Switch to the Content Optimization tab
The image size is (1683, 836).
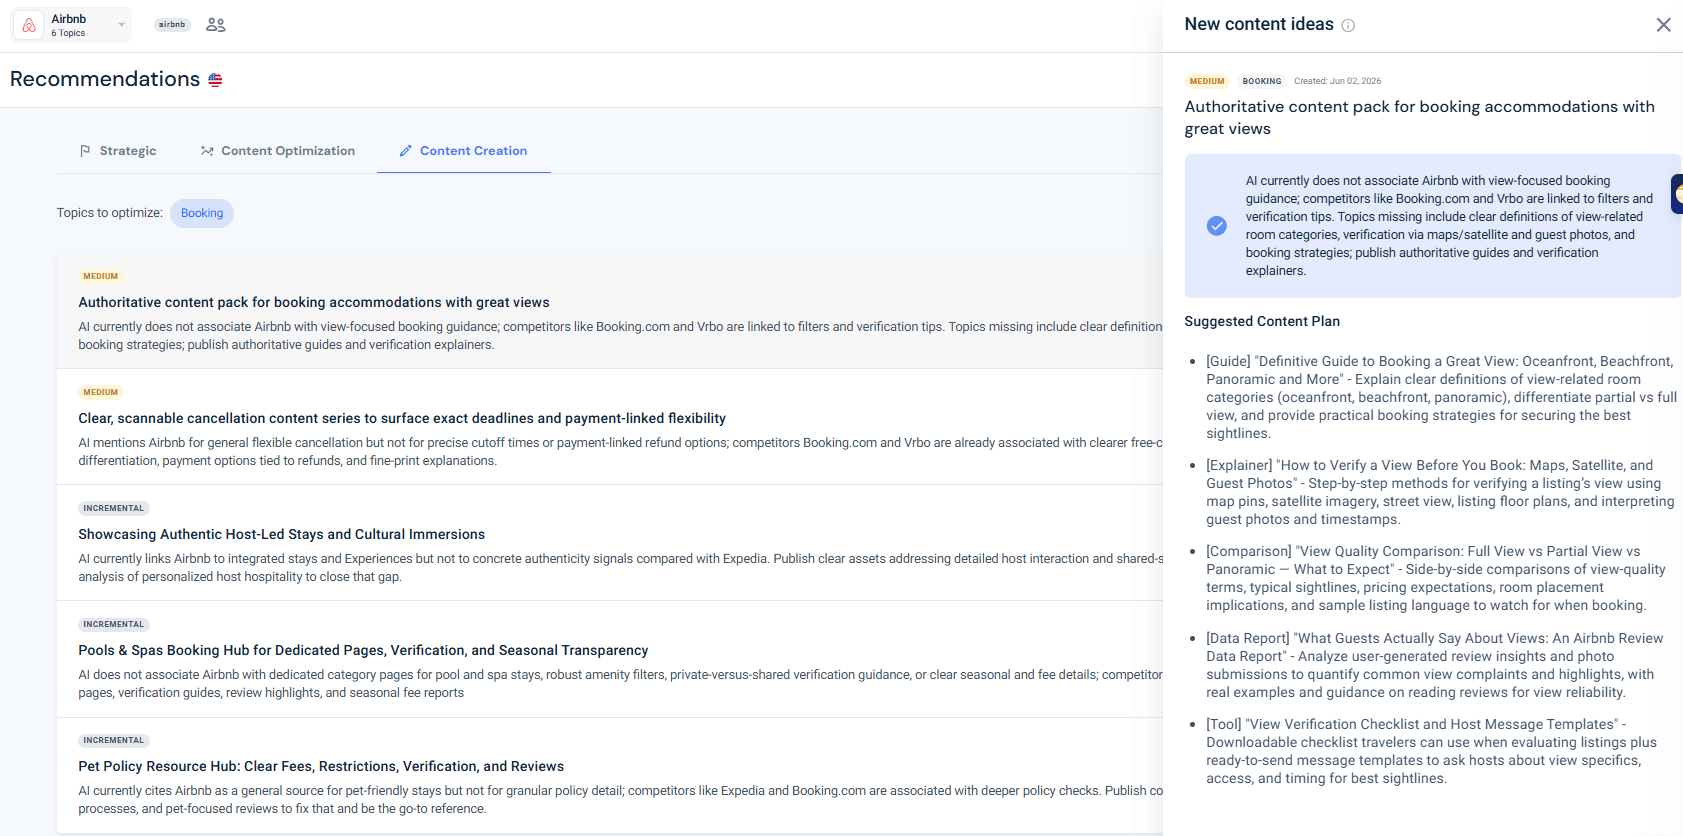[x=277, y=151]
